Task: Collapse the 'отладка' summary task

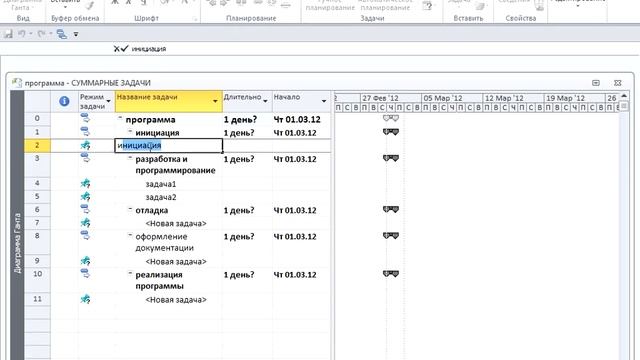Action: click(x=130, y=208)
